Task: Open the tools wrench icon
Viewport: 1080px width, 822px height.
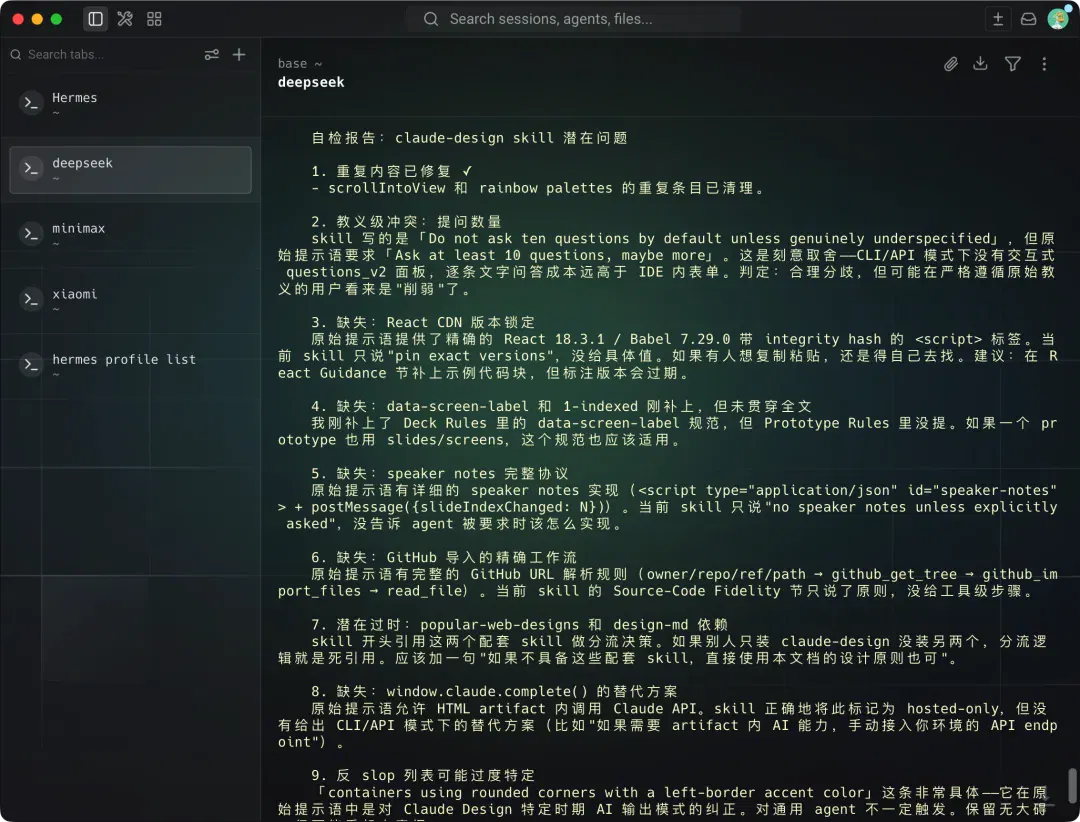Action: click(x=125, y=19)
